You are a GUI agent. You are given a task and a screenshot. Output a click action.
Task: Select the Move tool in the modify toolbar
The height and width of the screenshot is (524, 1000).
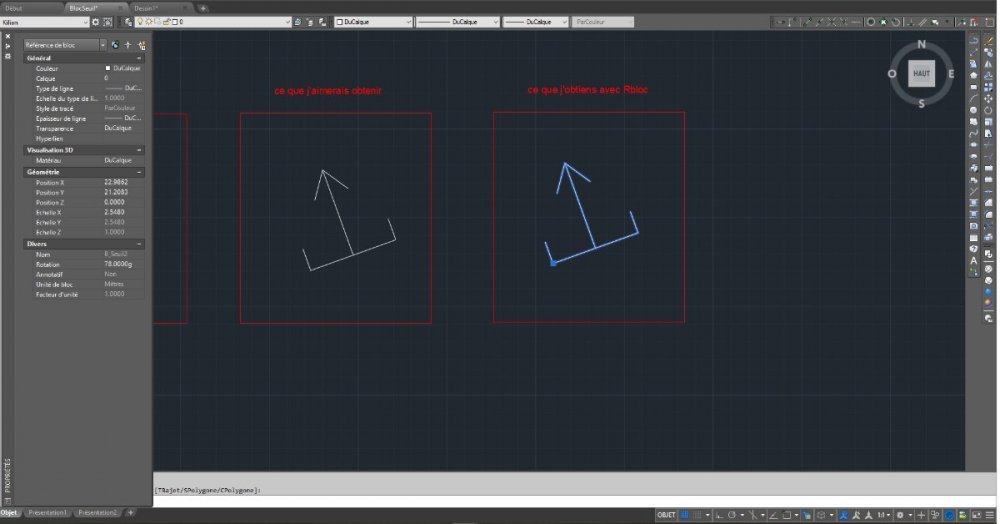989,99
